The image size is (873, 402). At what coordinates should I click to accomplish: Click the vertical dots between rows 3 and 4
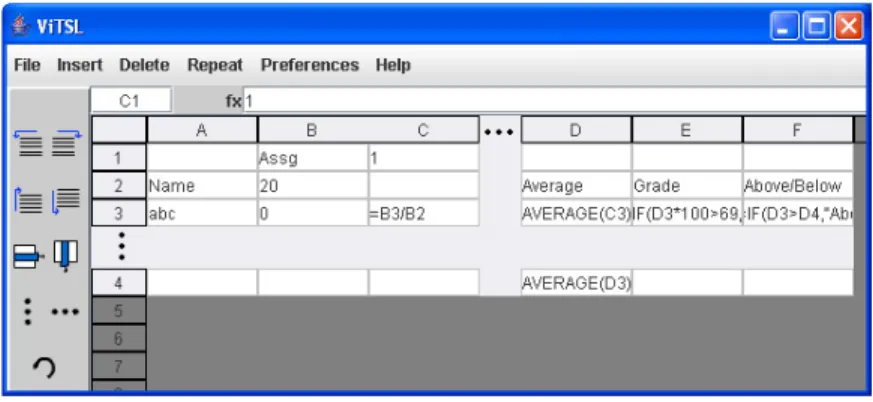pyautogui.click(x=122, y=247)
